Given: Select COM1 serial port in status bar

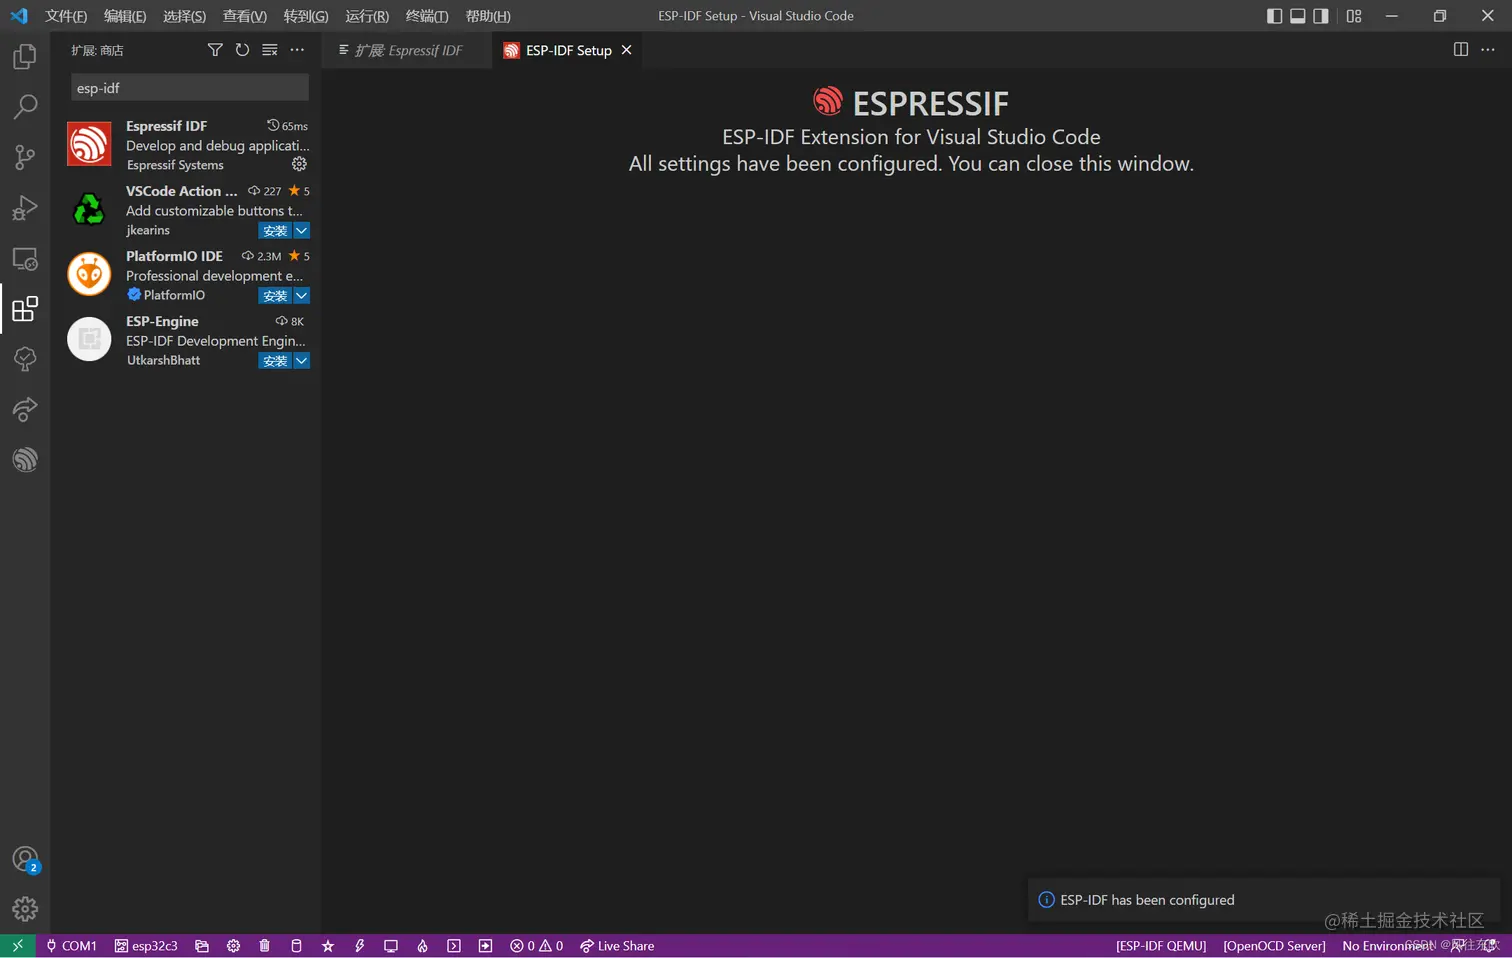Looking at the screenshot, I should click(x=71, y=945).
